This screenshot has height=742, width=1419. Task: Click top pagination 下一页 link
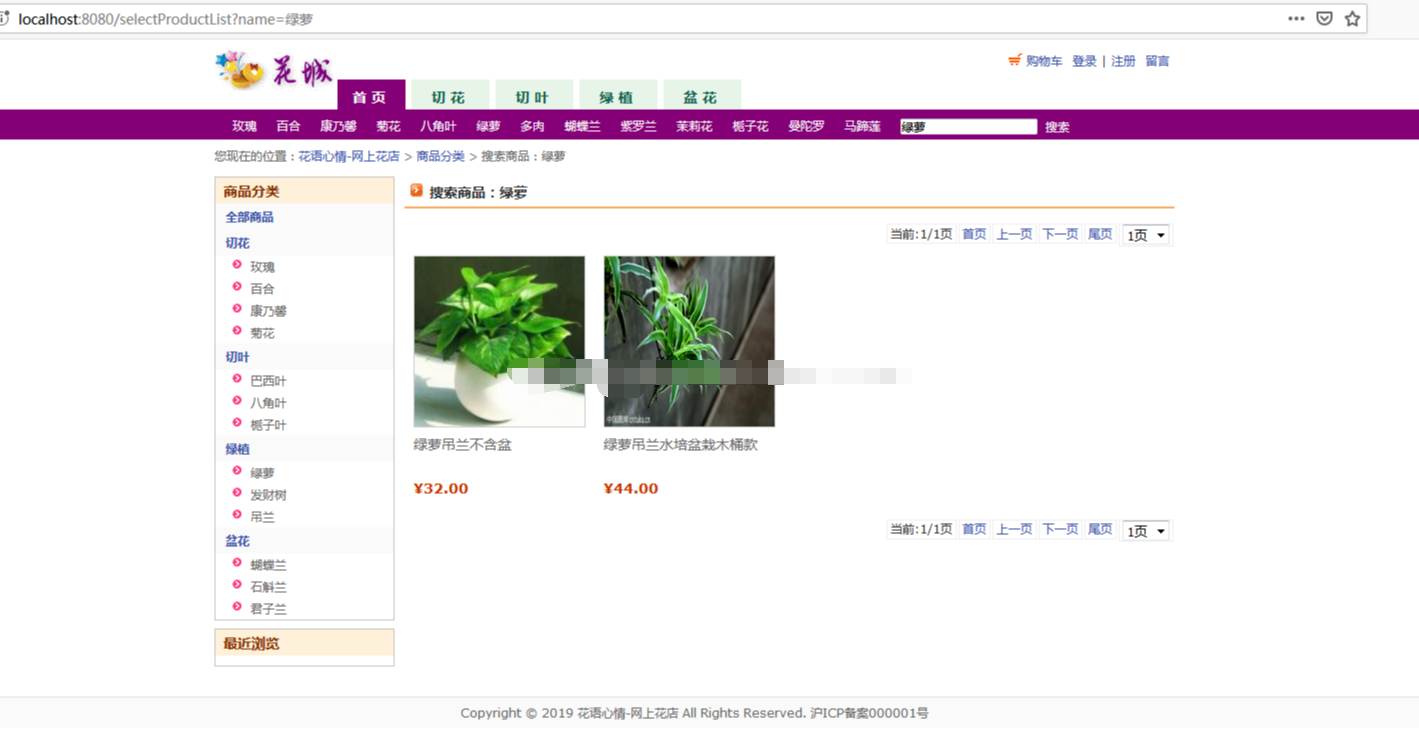click(x=1060, y=234)
